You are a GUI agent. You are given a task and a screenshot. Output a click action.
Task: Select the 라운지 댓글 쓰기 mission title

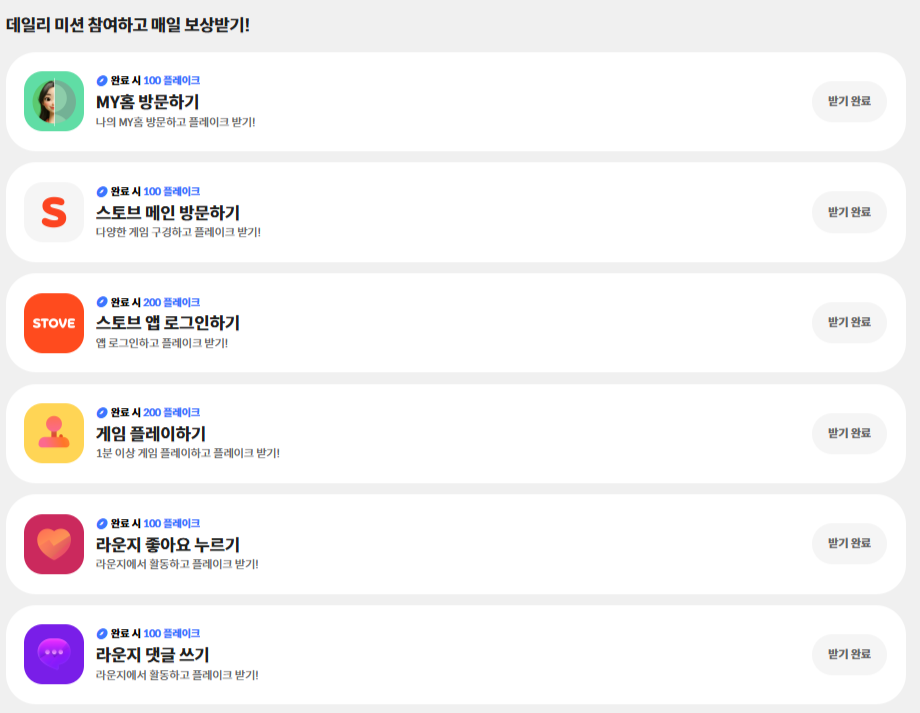[152, 654]
